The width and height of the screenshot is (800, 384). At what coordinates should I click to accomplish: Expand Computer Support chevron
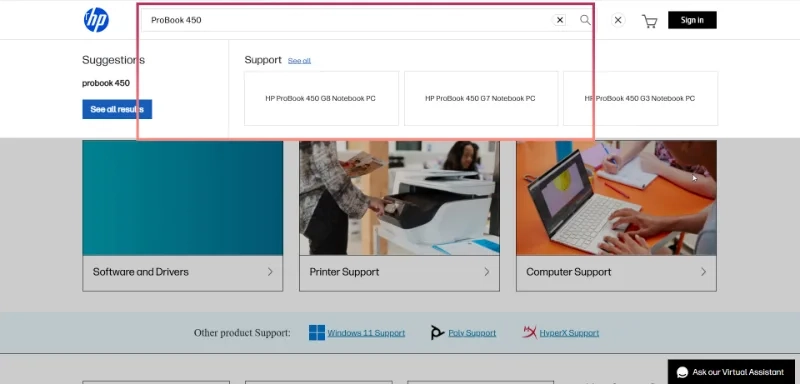pos(704,272)
